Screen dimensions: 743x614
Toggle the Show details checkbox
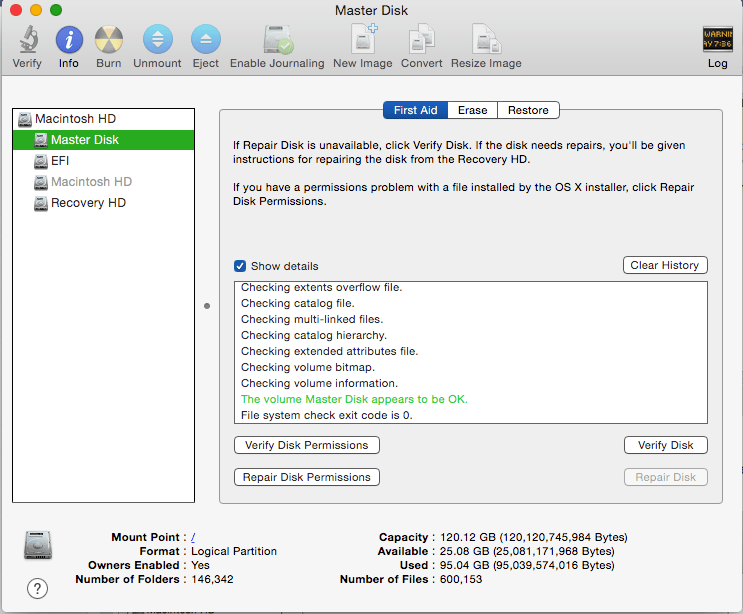pyautogui.click(x=240, y=266)
